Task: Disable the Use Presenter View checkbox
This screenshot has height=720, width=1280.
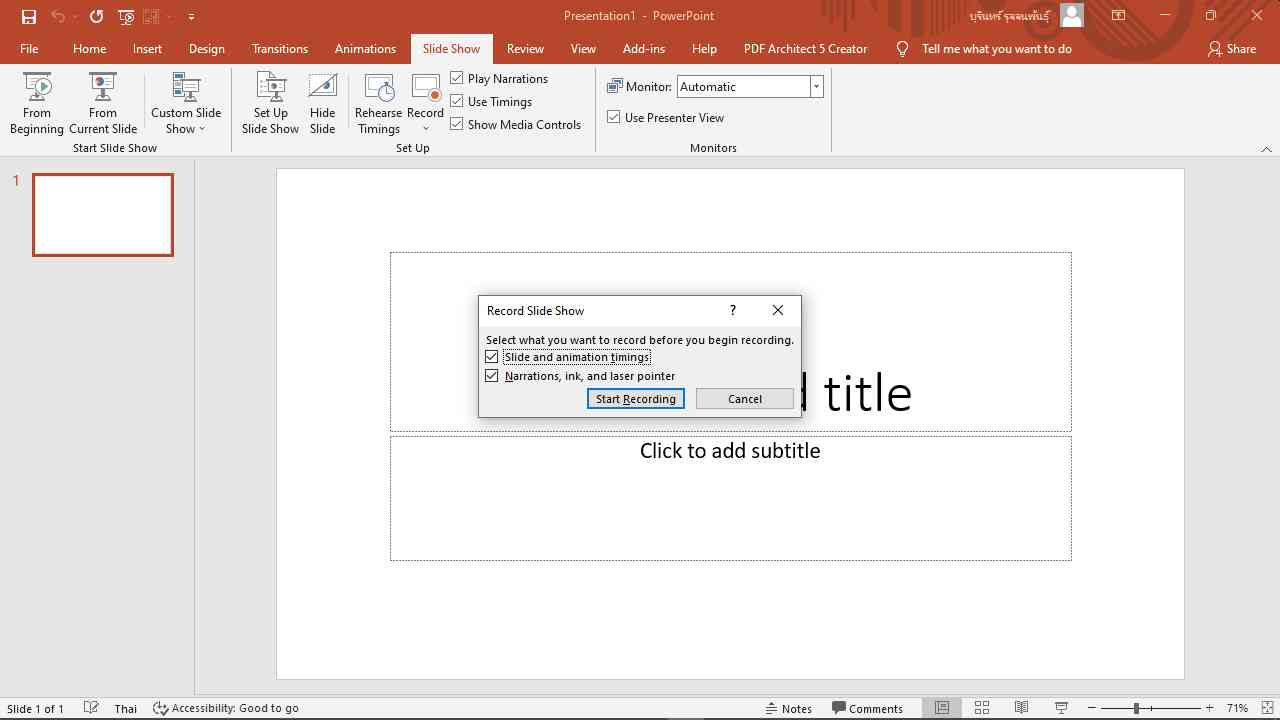Action: click(614, 117)
